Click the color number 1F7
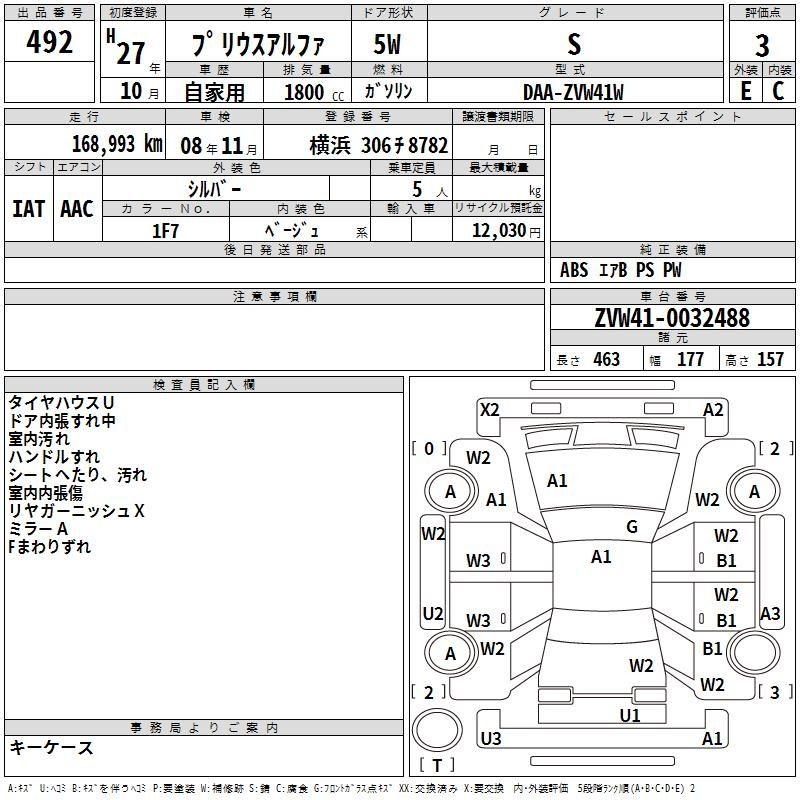Viewport: 800px width, 800px height. click(166, 231)
